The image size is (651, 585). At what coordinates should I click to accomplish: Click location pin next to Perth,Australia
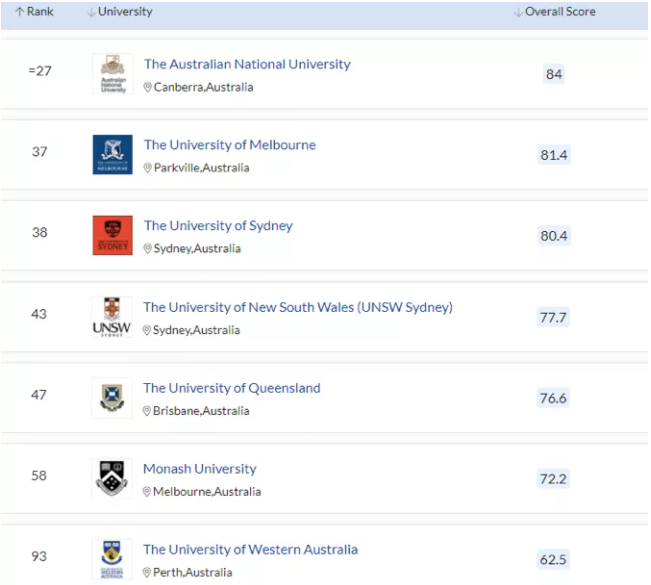coord(147,573)
